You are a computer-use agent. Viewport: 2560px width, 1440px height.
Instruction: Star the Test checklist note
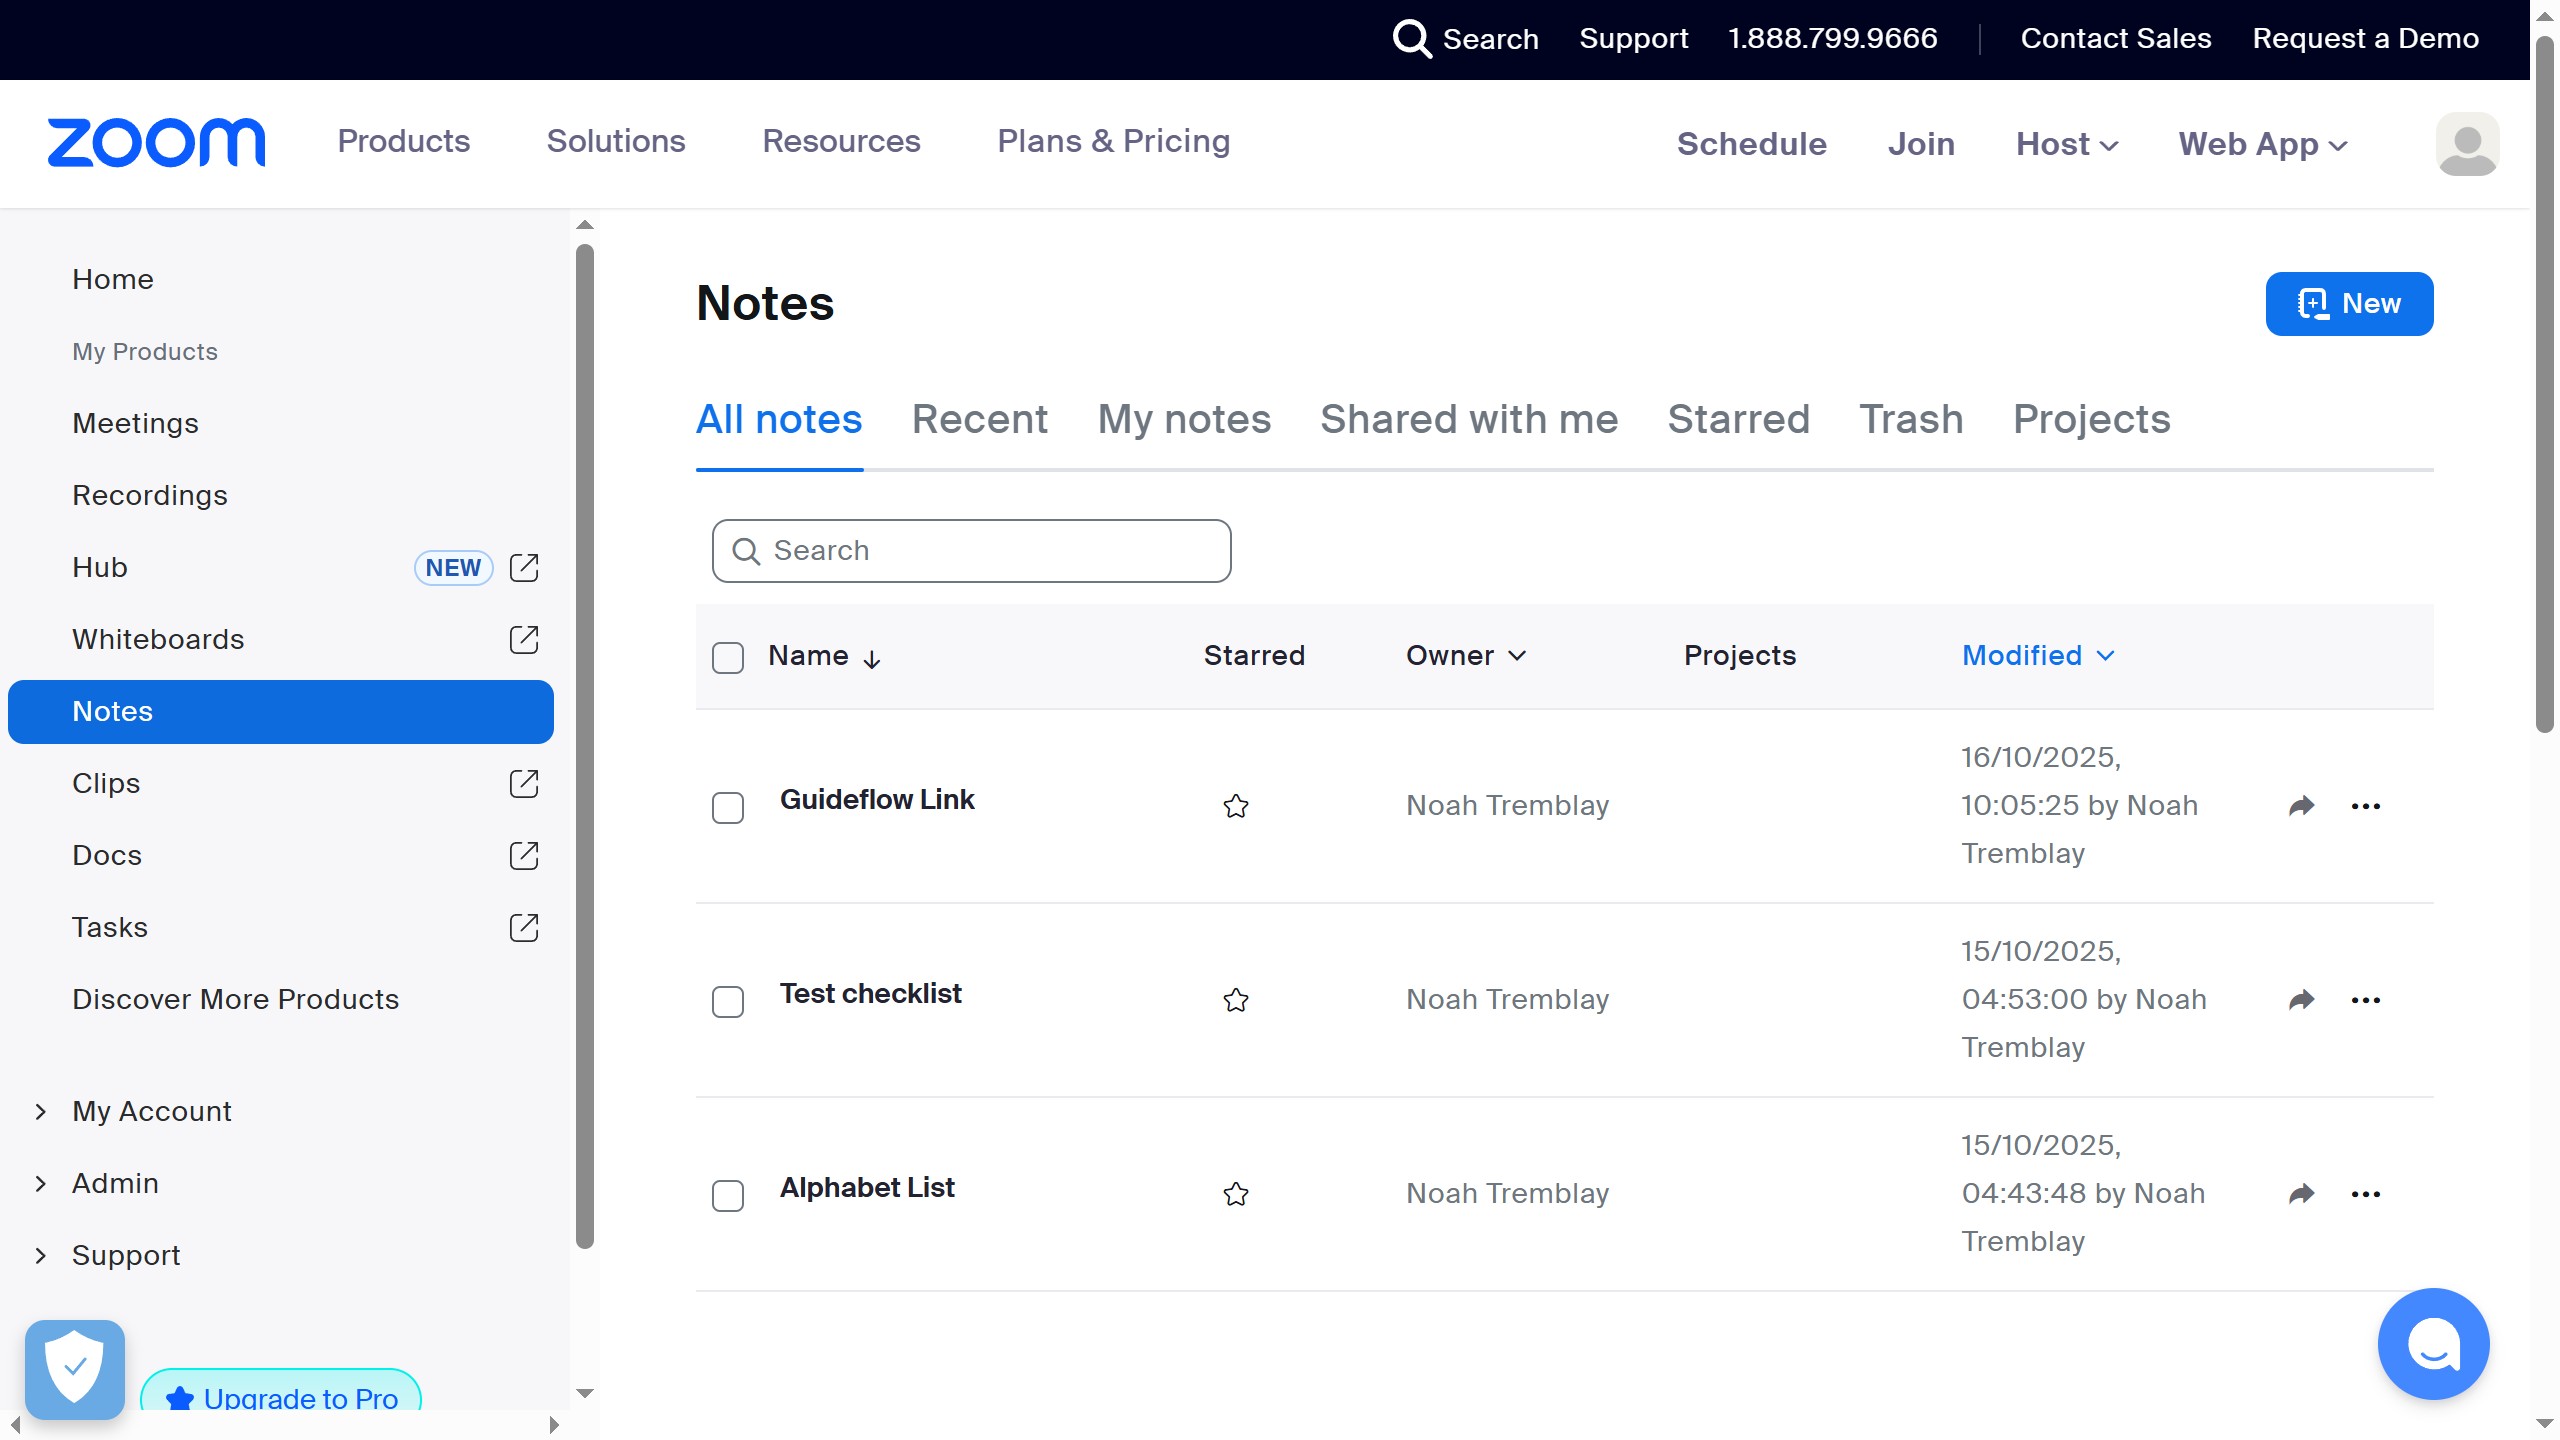pyautogui.click(x=1236, y=1000)
